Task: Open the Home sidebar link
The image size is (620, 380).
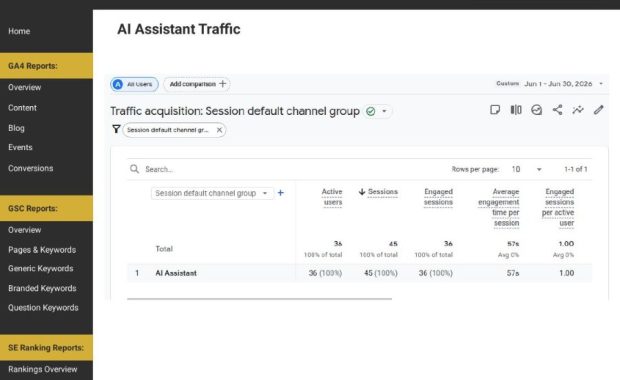Action: pos(19,31)
